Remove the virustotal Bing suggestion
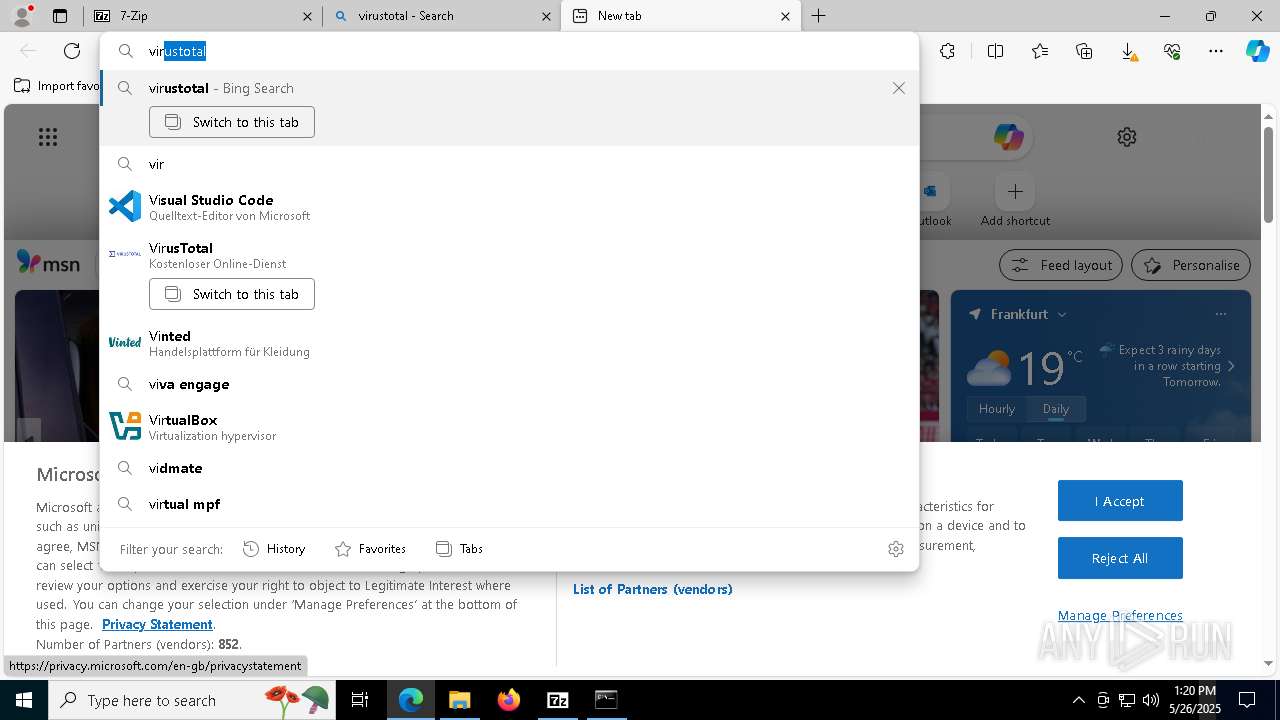 [x=899, y=88]
